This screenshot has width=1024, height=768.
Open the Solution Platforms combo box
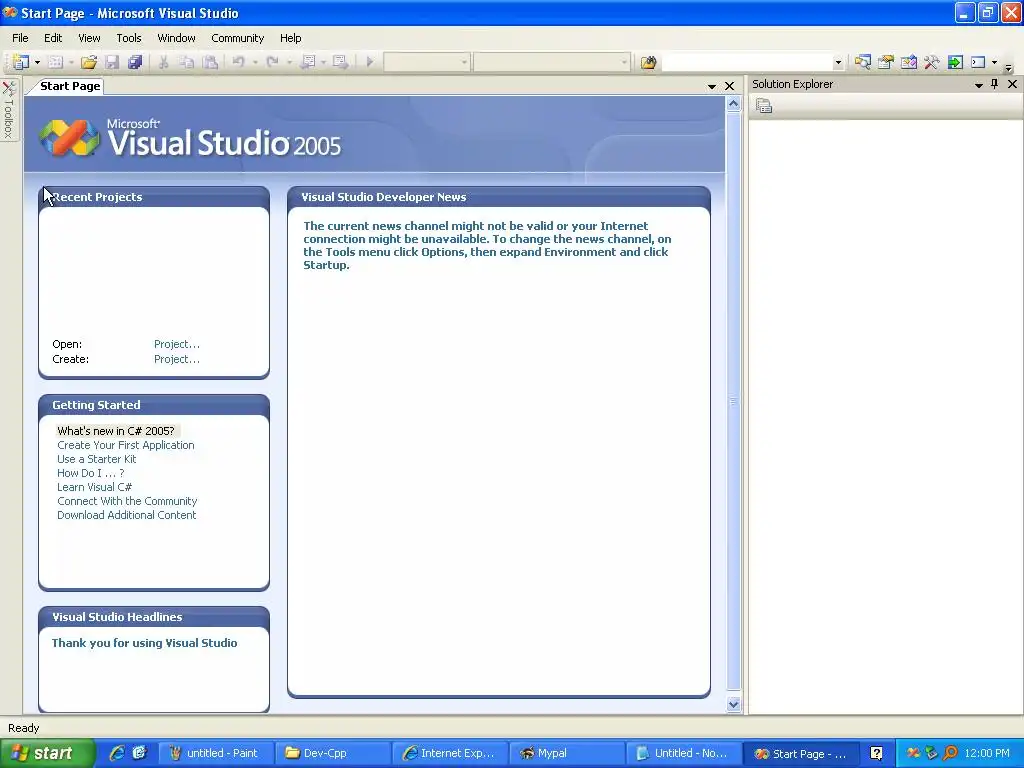click(x=552, y=62)
